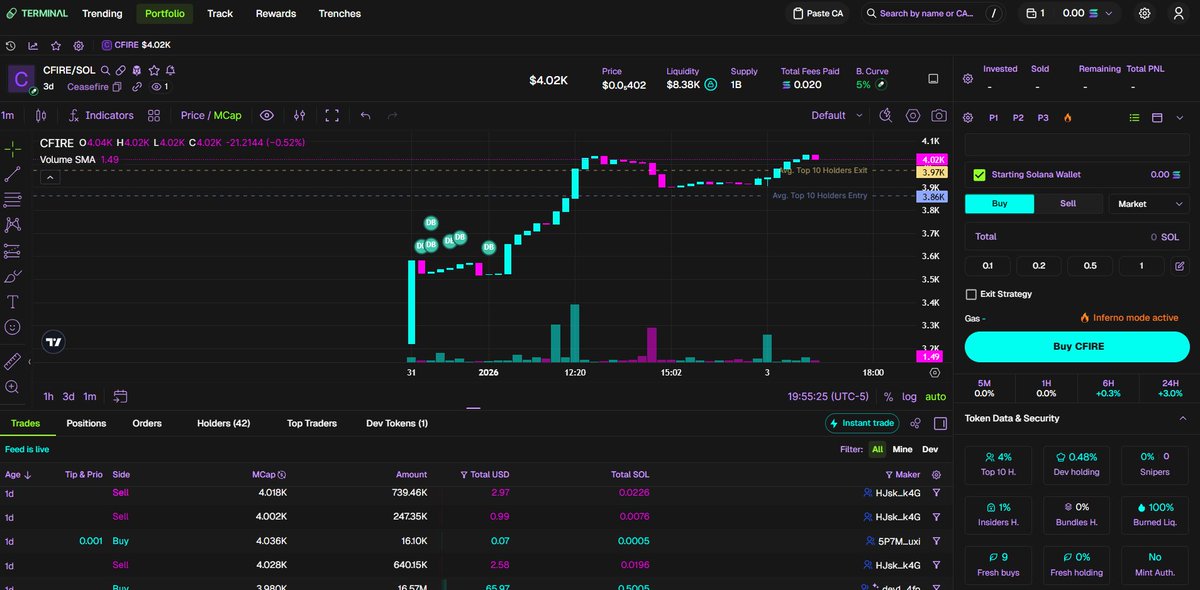Enable the Exit Strategy checkbox
This screenshot has height=590, width=1200.
970,293
